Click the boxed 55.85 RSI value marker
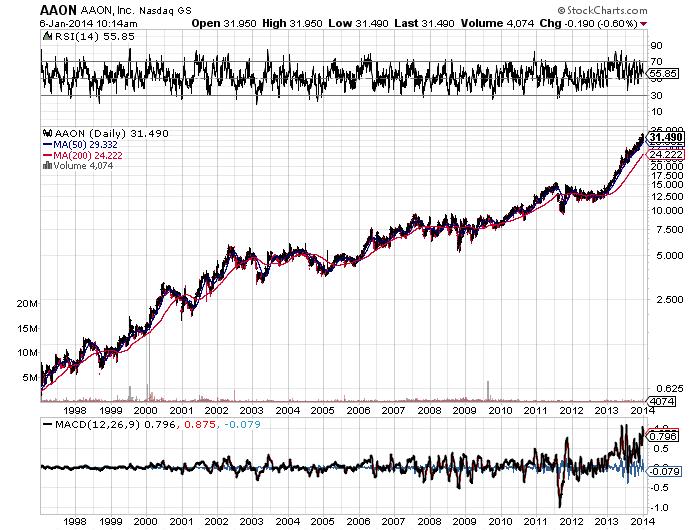 [663, 74]
